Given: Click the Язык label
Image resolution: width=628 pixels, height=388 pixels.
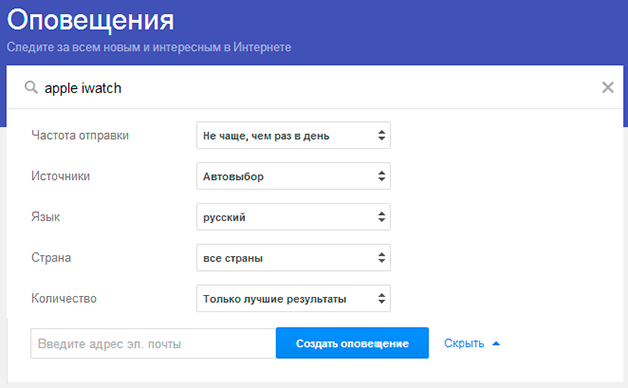Looking at the screenshot, I should pyautogui.click(x=46, y=217).
